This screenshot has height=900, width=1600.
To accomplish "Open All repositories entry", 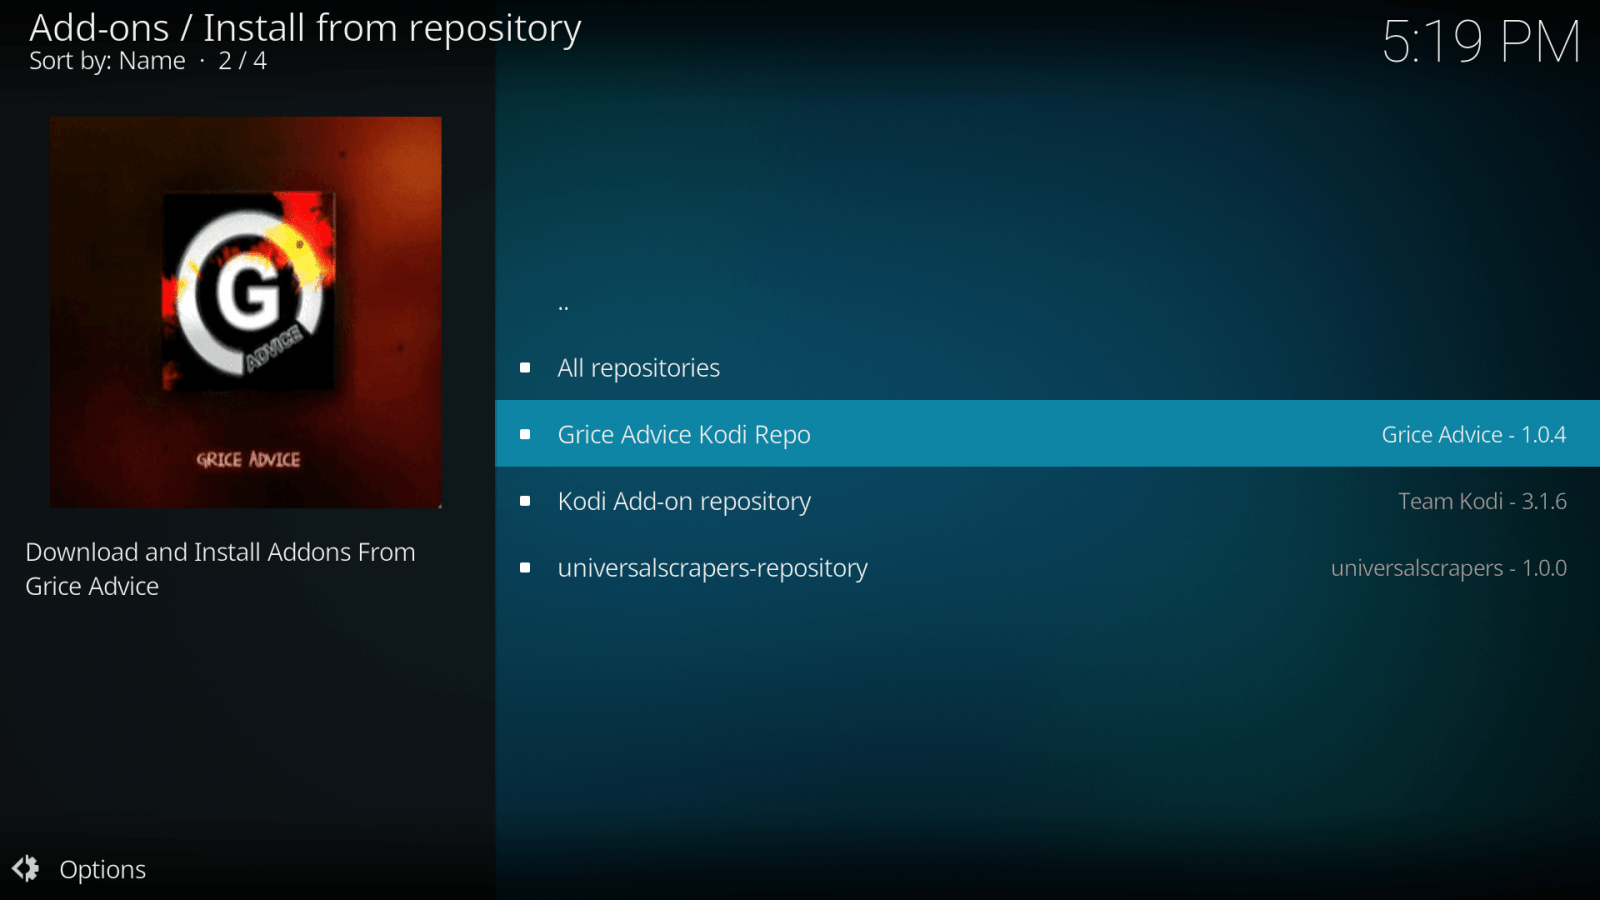I will point(1047,368).
